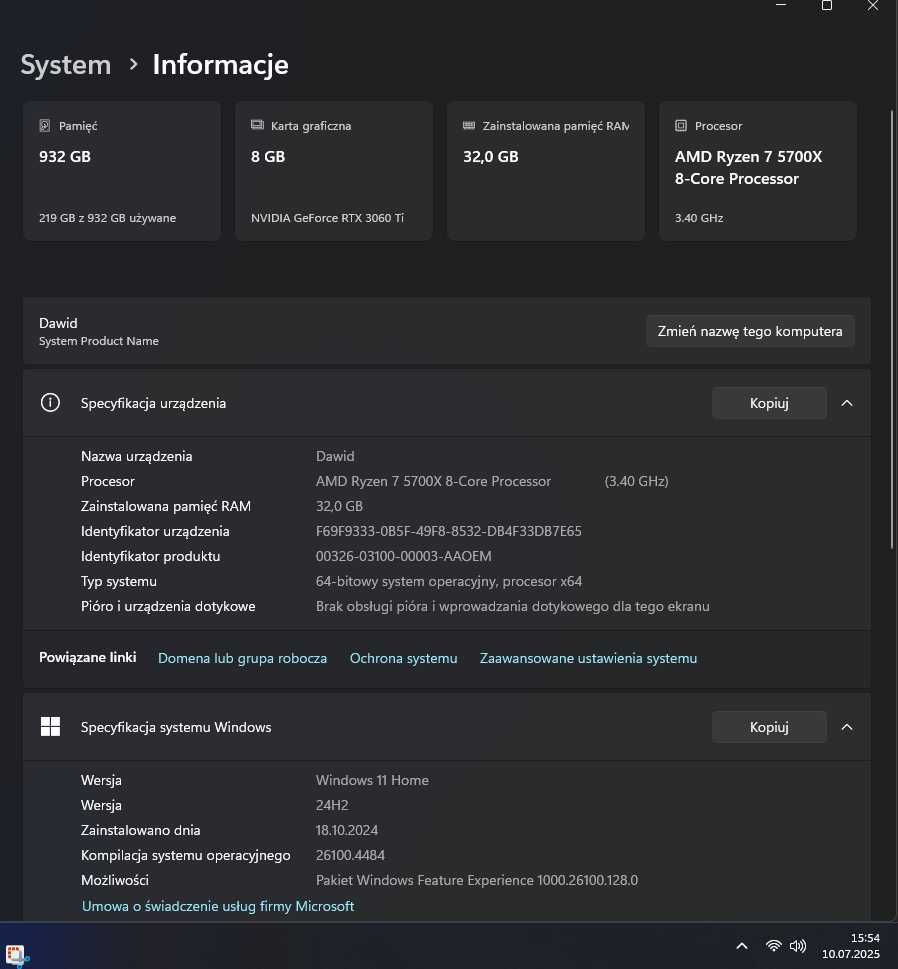Click Pakiet Windows Feature Experience value
Image resolution: width=898 pixels, height=969 pixels.
[477, 880]
